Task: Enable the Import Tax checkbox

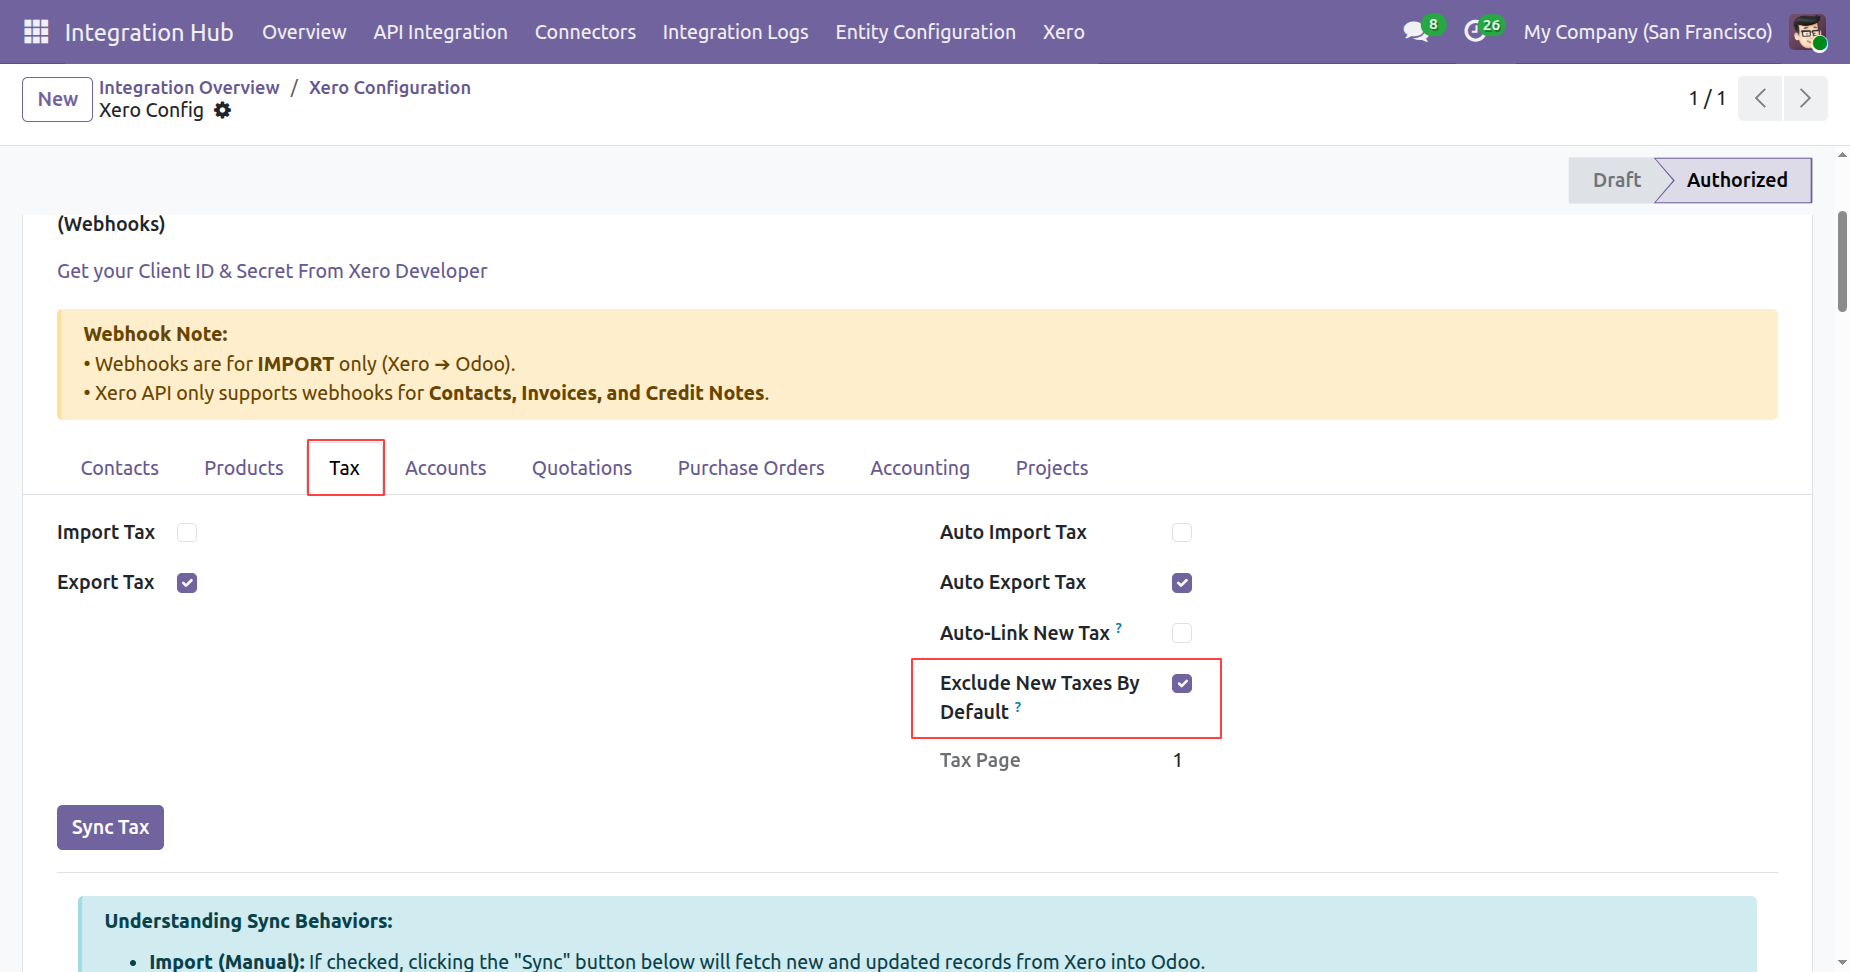Action: 187,533
